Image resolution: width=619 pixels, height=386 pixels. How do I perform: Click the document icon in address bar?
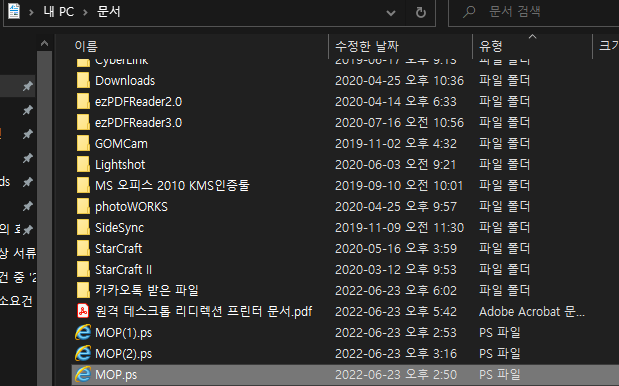coord(14,11)
